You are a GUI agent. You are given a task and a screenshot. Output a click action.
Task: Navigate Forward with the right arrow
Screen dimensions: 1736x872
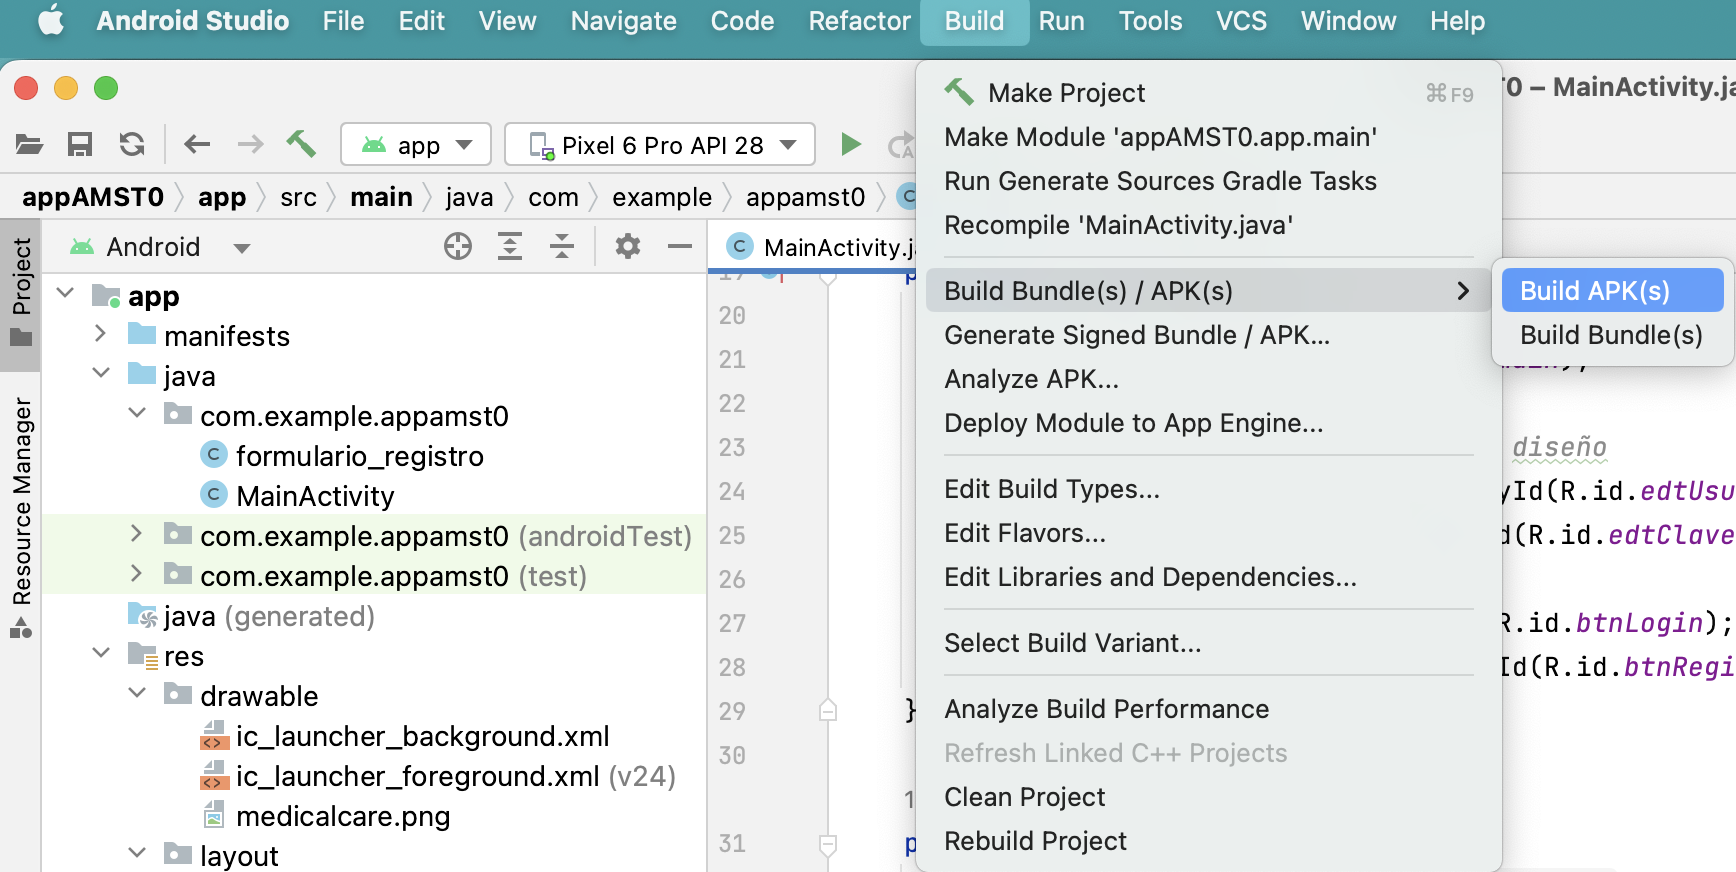250,145
